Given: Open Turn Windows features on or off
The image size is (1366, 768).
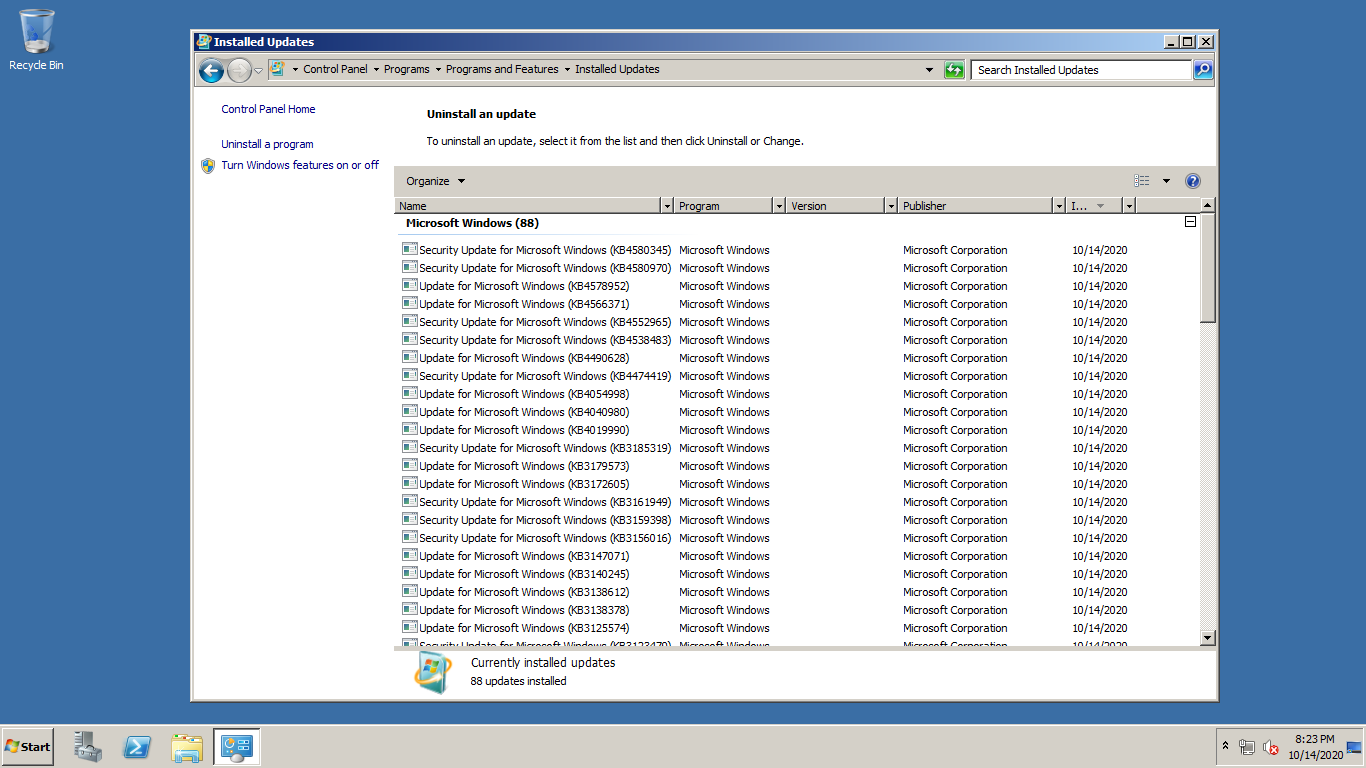Looking at the screenshot, I should tap(300, 165).
